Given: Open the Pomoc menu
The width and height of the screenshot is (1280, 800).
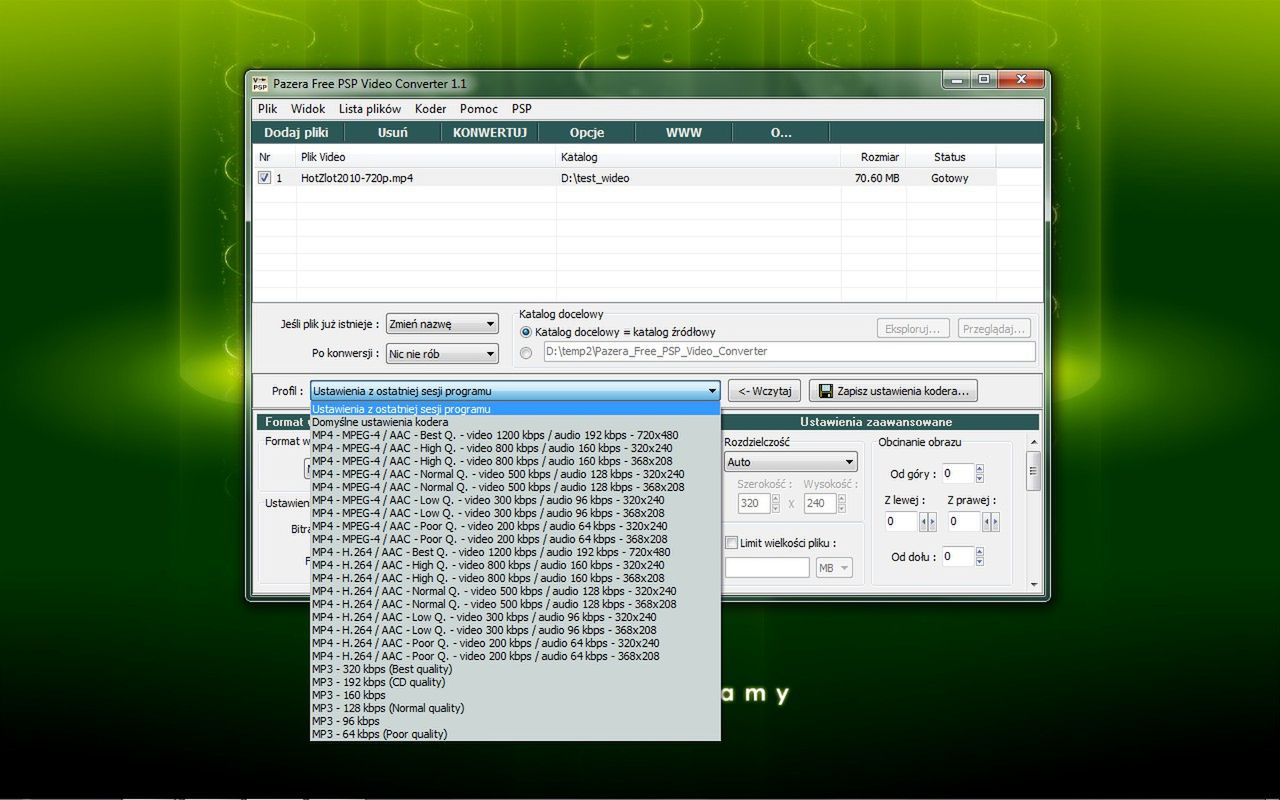Looking at the screenshot, I should [x=479, y=109].
